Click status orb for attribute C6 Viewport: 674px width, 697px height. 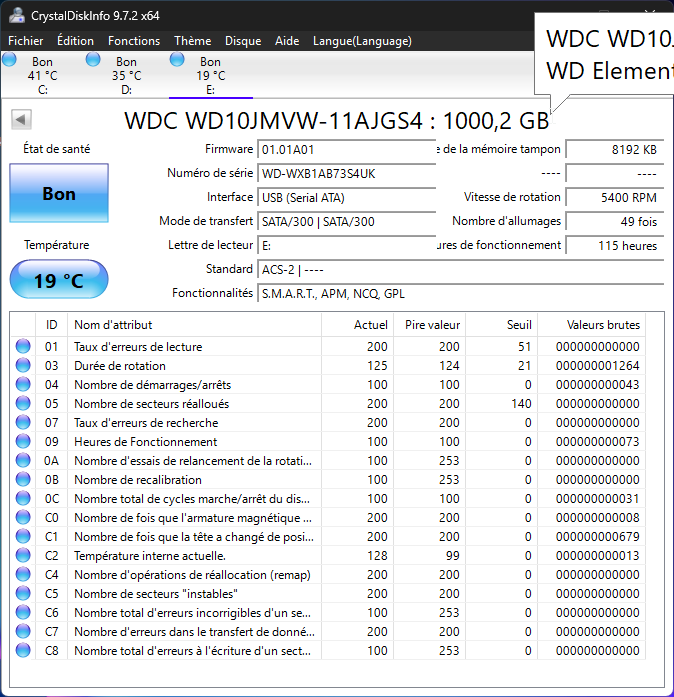(23, 613)
